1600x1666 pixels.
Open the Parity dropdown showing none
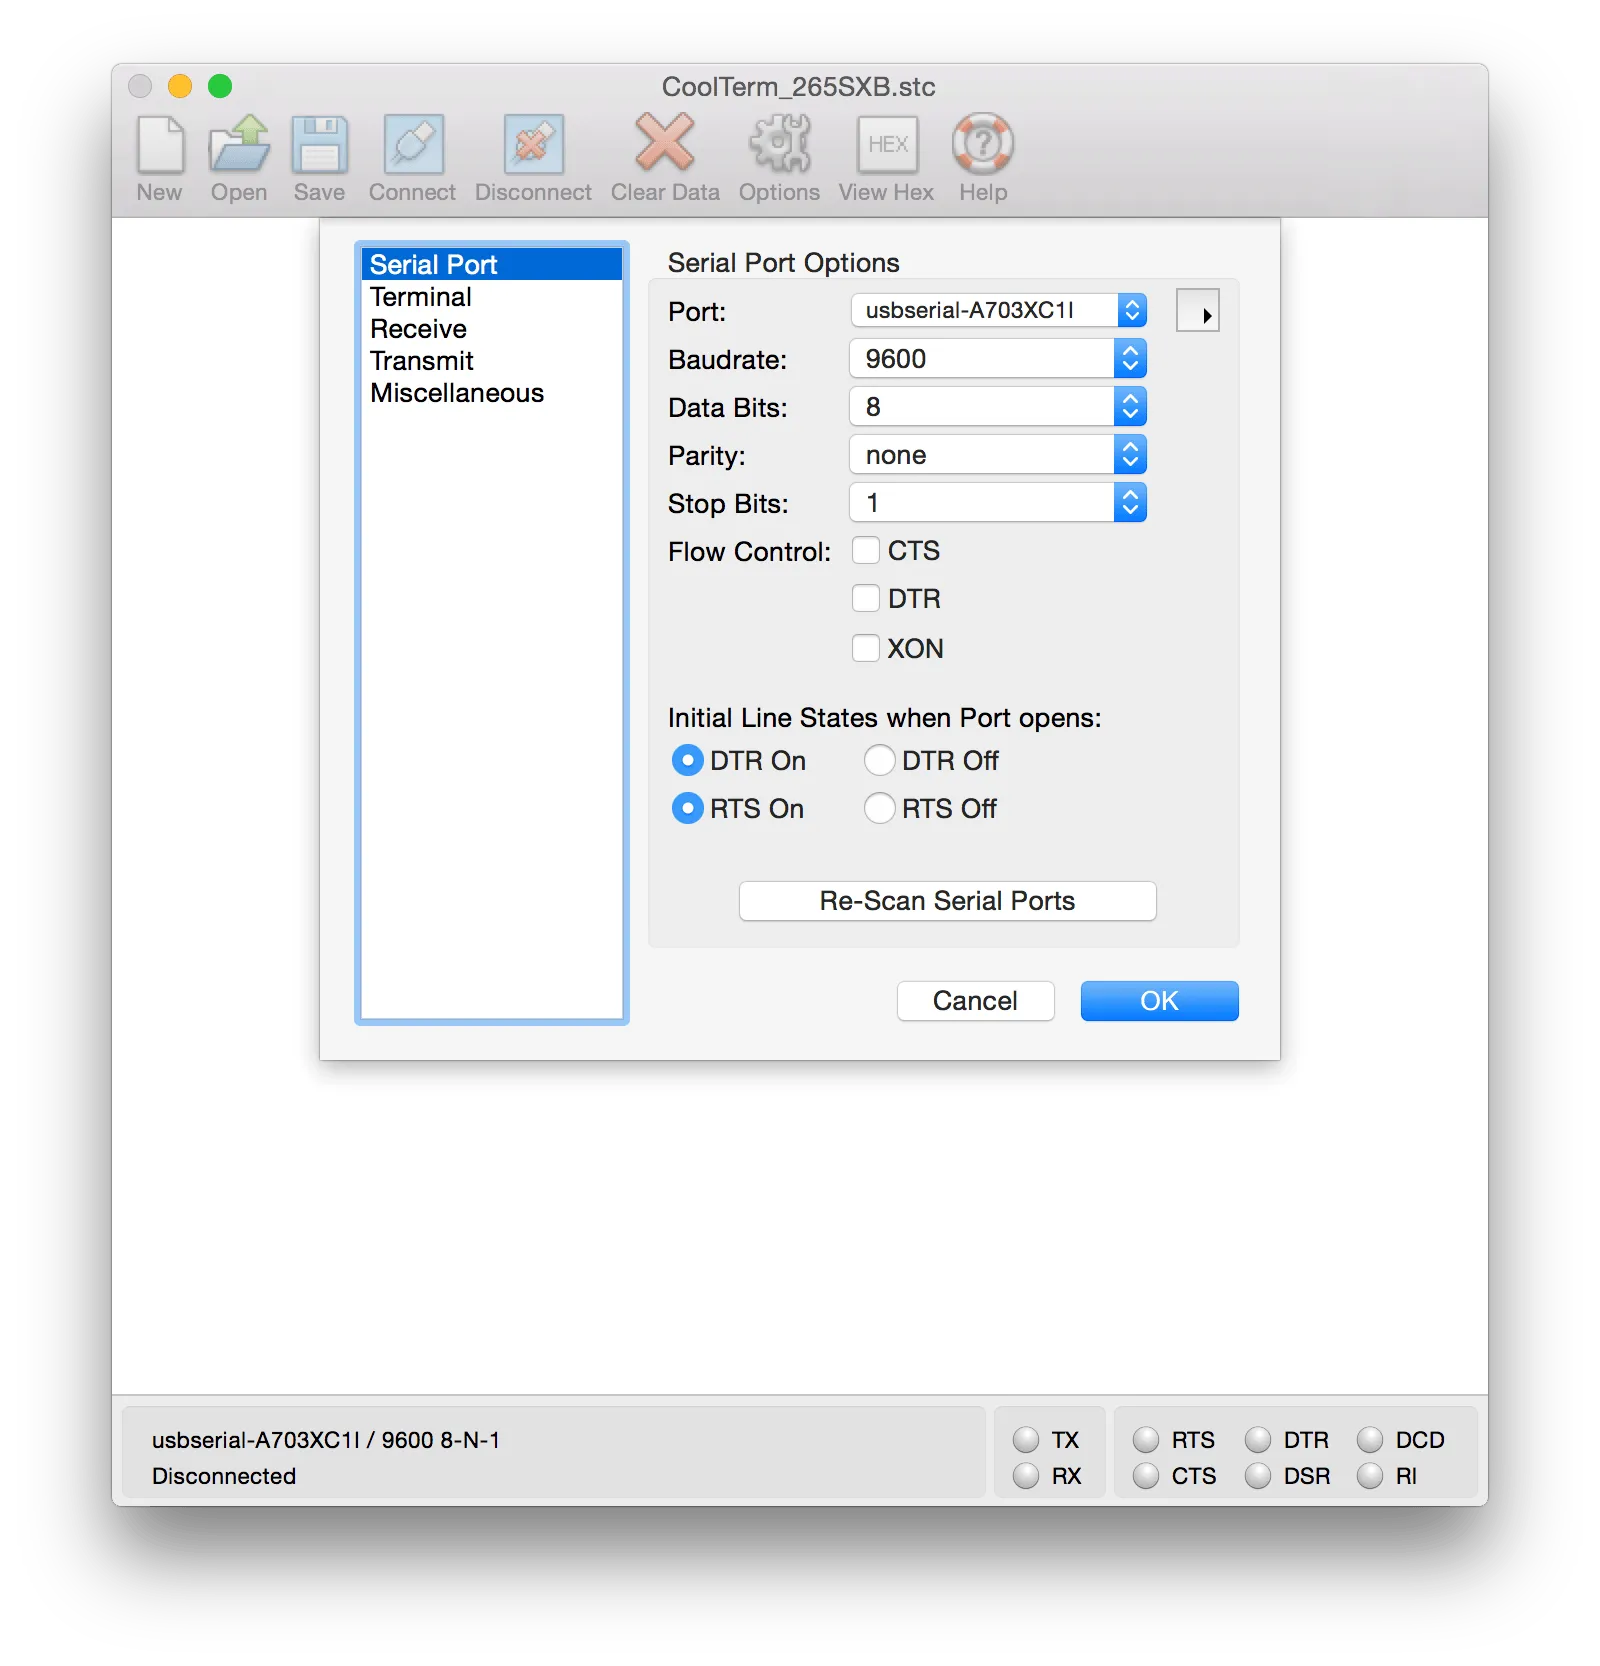(998, 454)
